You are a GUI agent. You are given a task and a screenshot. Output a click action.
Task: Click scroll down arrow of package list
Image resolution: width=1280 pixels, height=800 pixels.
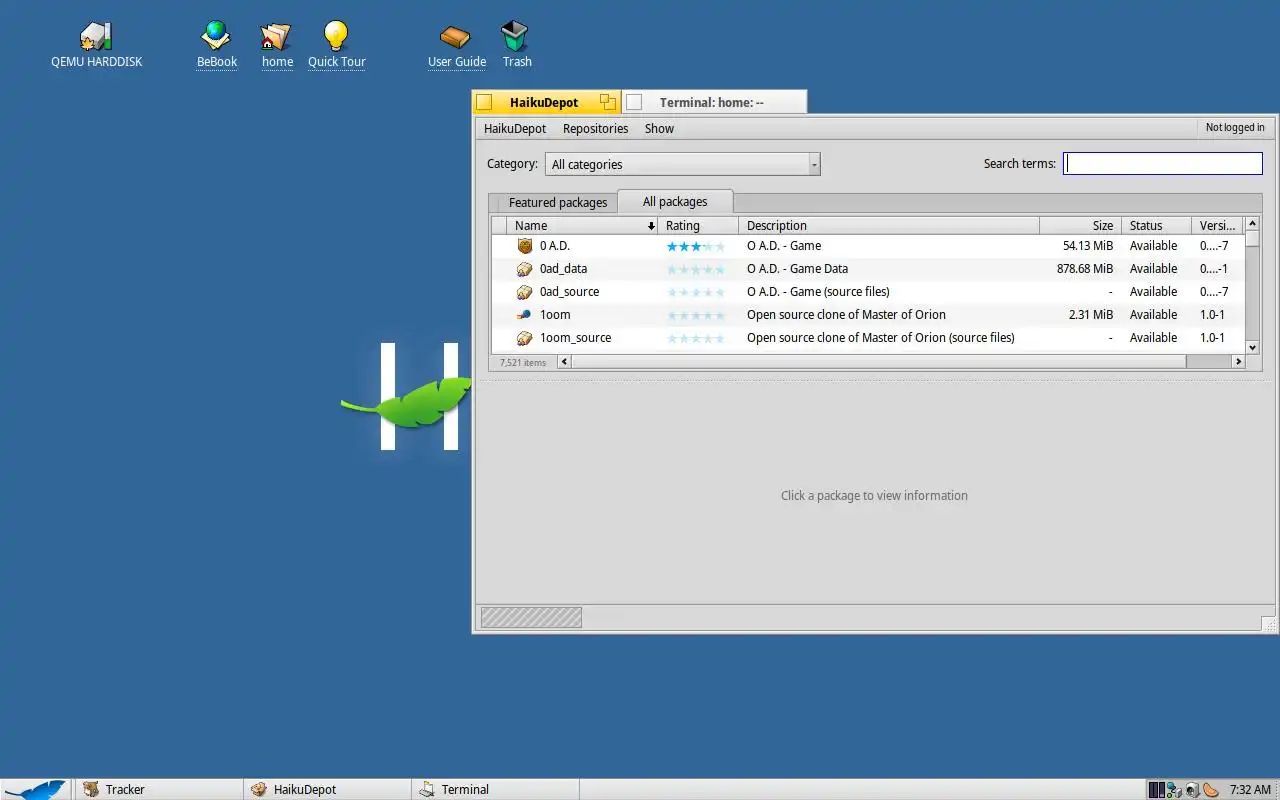(1252, 347)
